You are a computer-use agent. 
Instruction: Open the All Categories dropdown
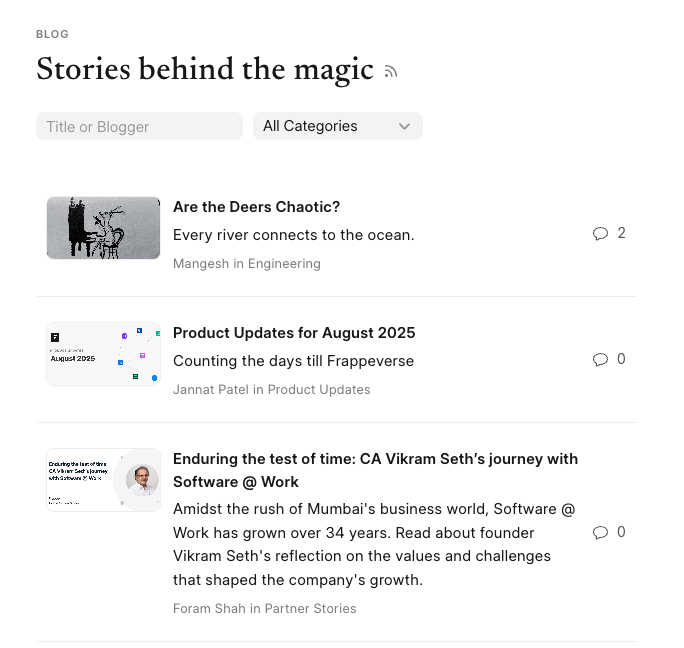point(337,126)
